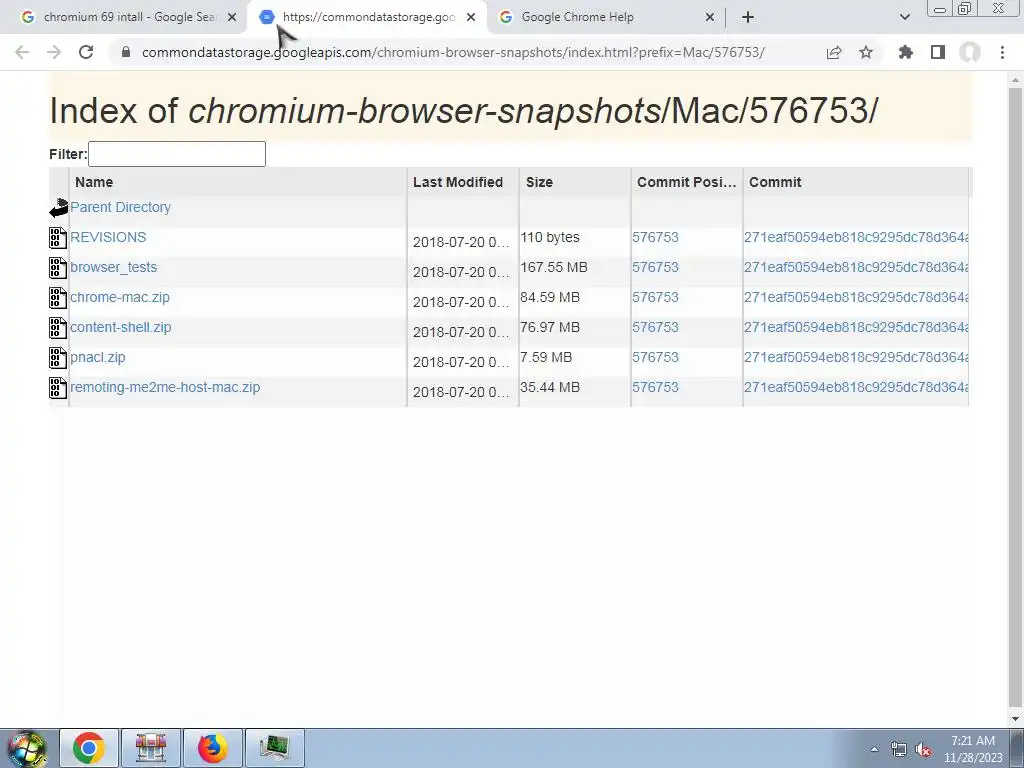
Task: Toggle the browser side panel
Action: click(x=938, y=52)
